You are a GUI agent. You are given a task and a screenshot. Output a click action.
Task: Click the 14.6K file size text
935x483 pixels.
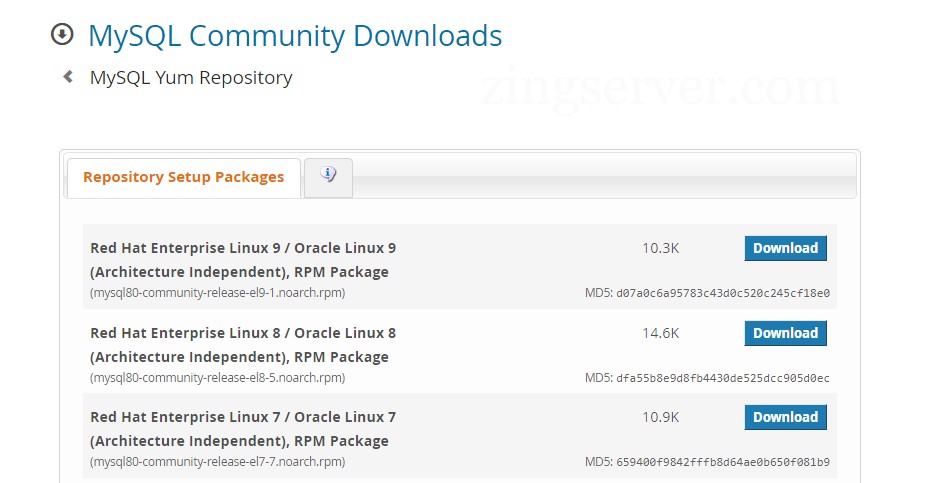pos(660,333)
